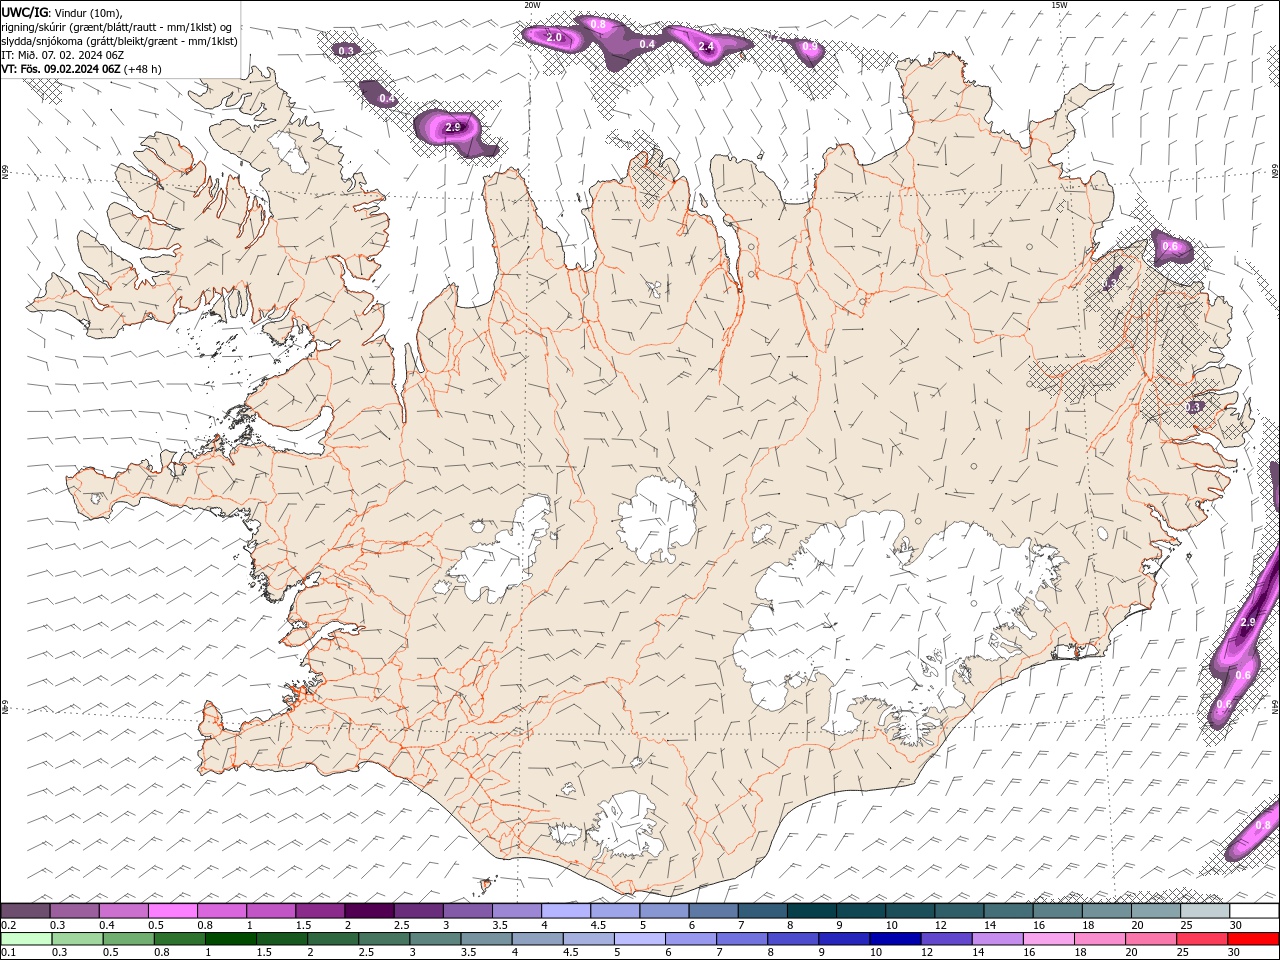Viewport: 1280px width, 960px height.
Task: Select the 0.9 precipitation label on the map
Action: [x=810, y=47]
